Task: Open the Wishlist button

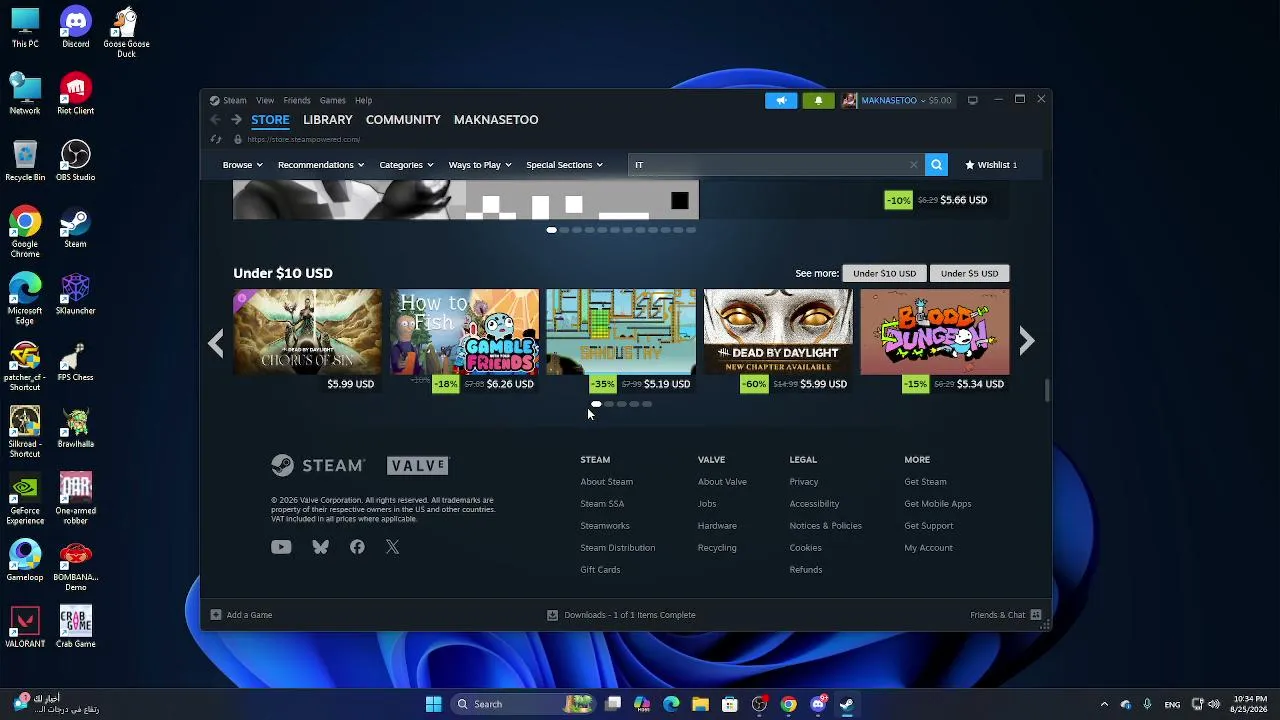Action: pos(991,165)
